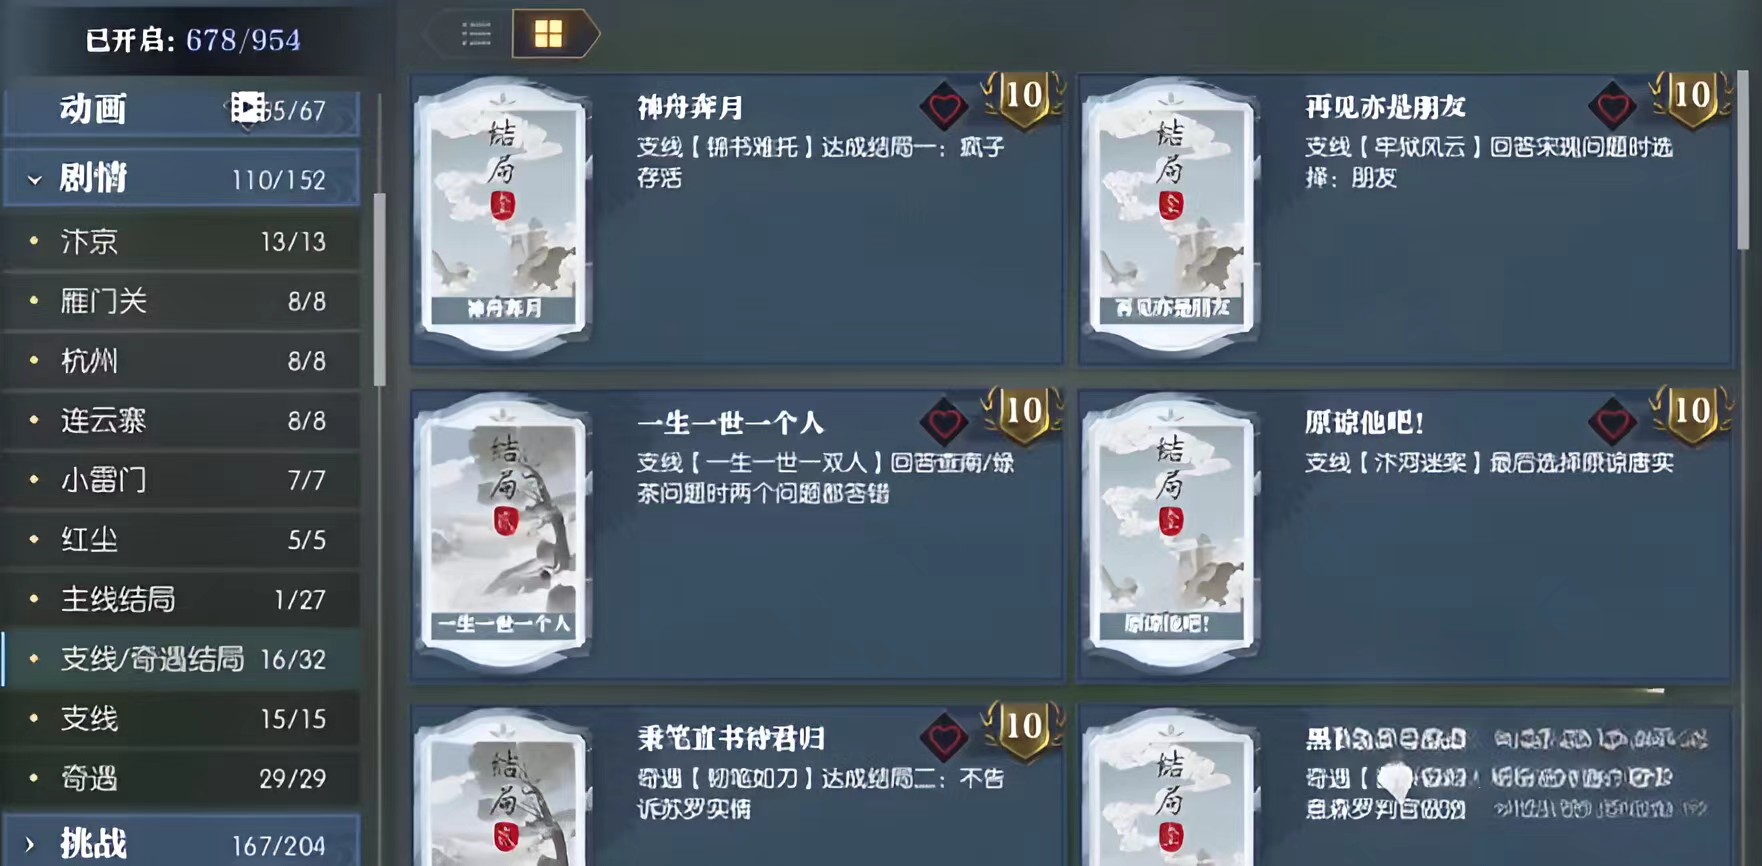Viewport: 1762px width, 866px height.
Task: Toggle heart favorite on 再见亦是朋友 card
Action: click(1612, 107)
